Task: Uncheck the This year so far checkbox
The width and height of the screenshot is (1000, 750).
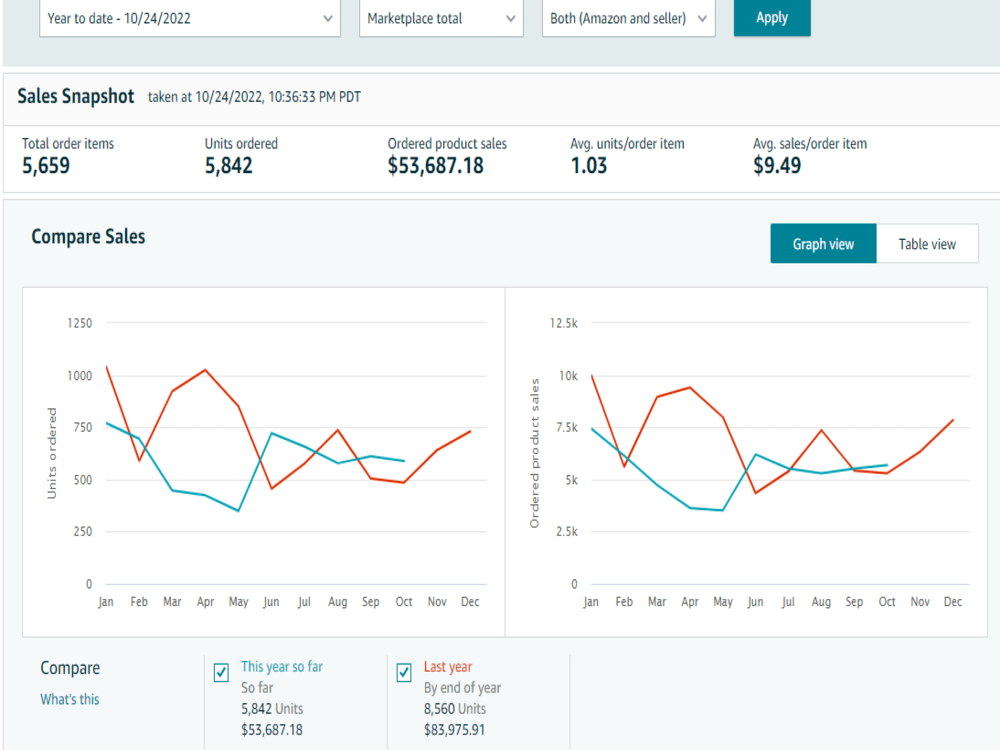Action: [221, 672]
